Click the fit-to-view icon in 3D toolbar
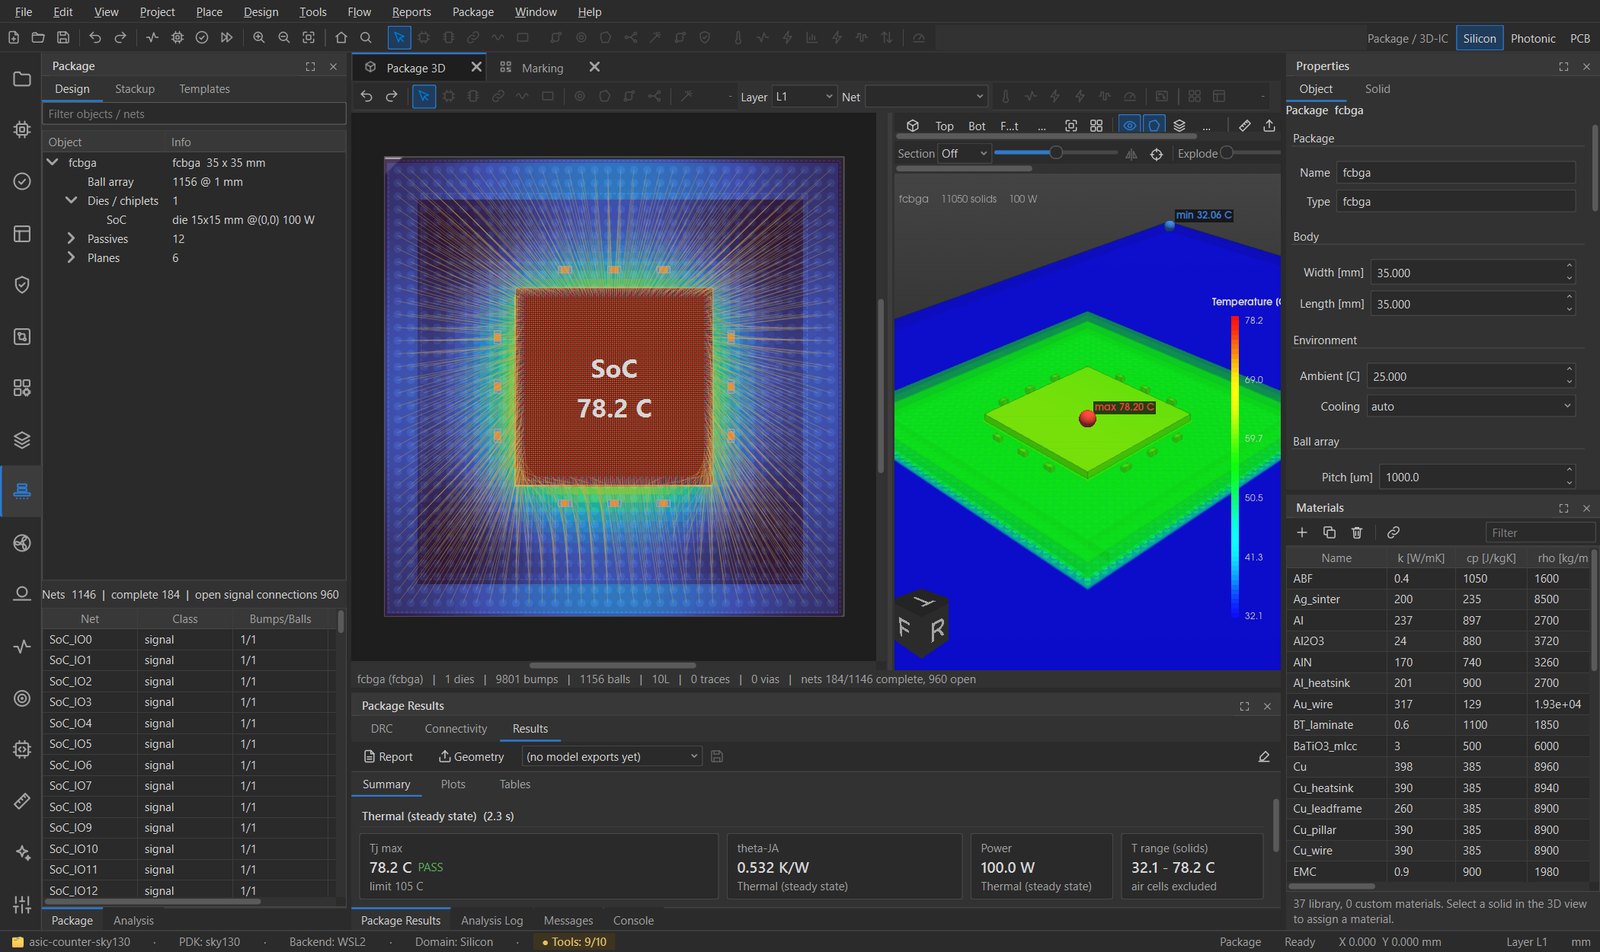 click(1071, 126)
